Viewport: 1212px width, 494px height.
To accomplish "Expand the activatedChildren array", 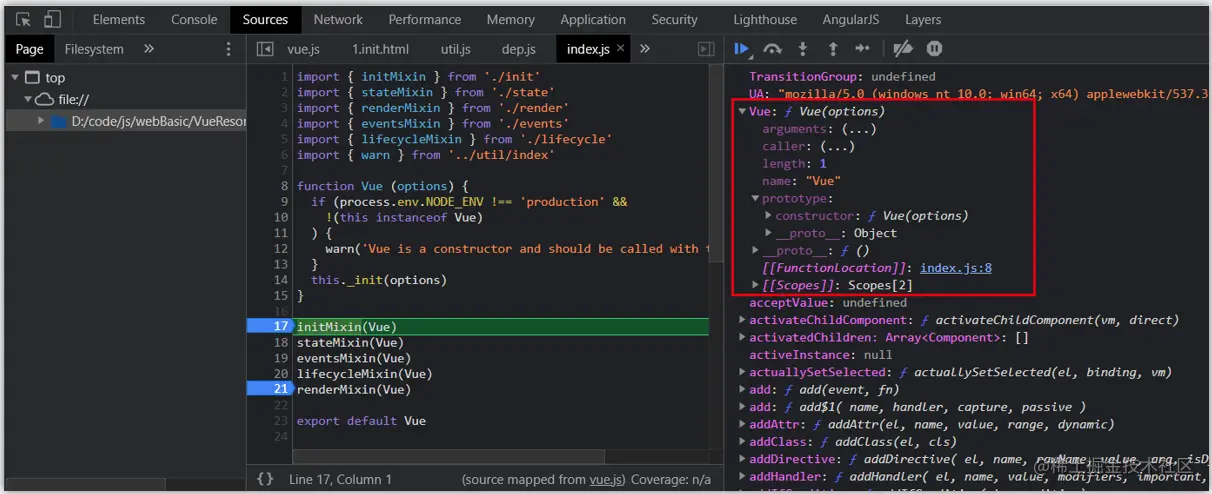I will coord(742,338).
